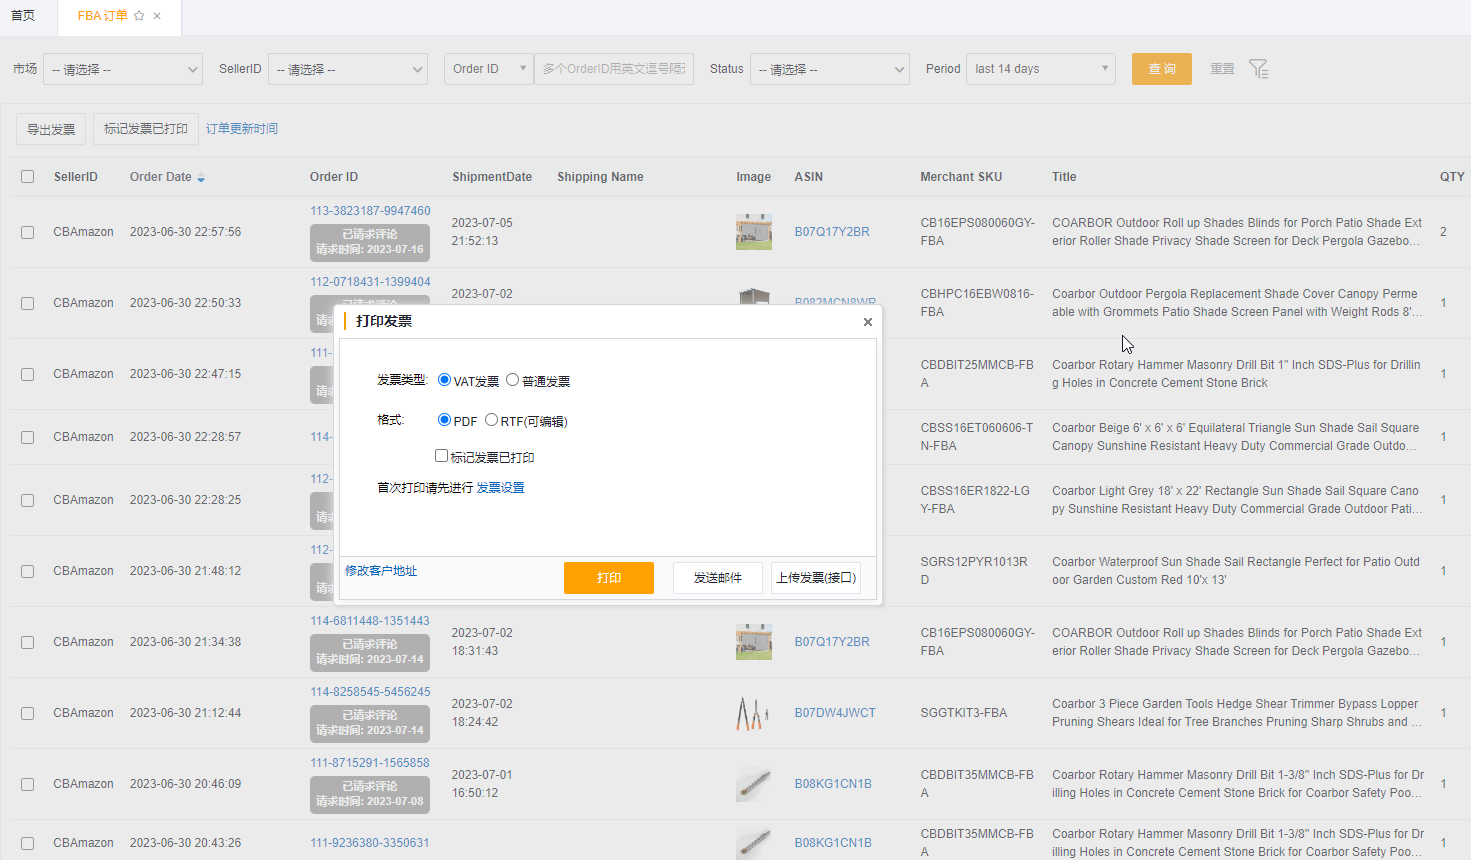This screenshot has width=1471, height=860.
Task: Click the Order ID search input field
Action: pyautogui.click(x=614, y=69)
